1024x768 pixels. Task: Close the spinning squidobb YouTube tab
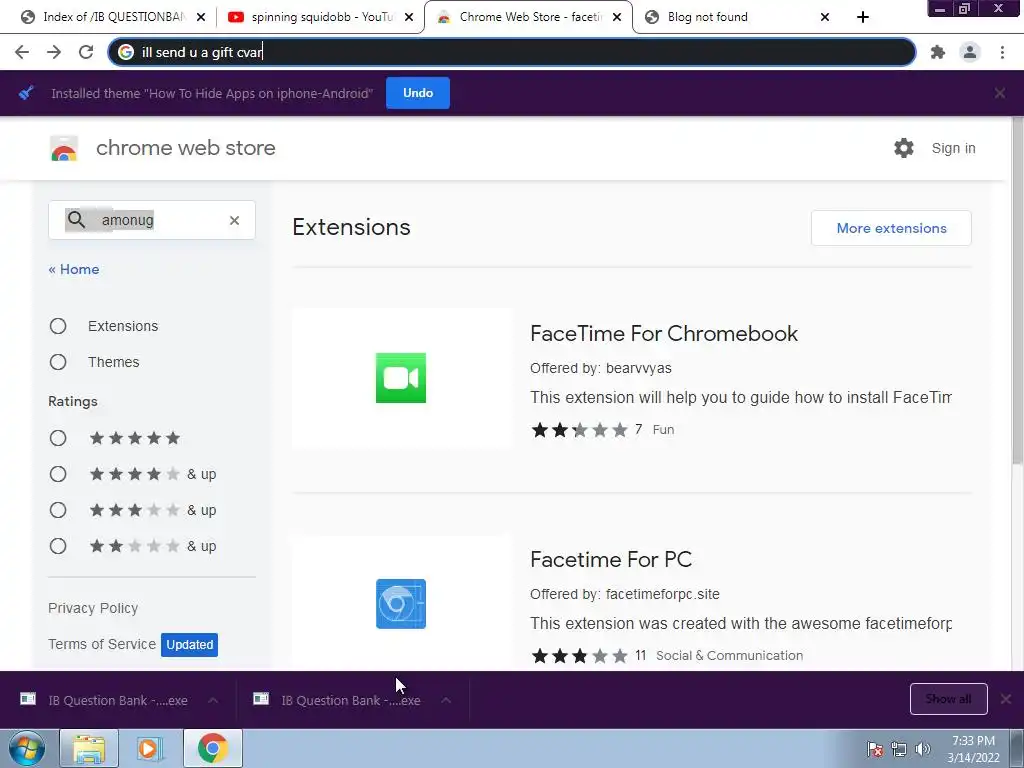[409, 17]
